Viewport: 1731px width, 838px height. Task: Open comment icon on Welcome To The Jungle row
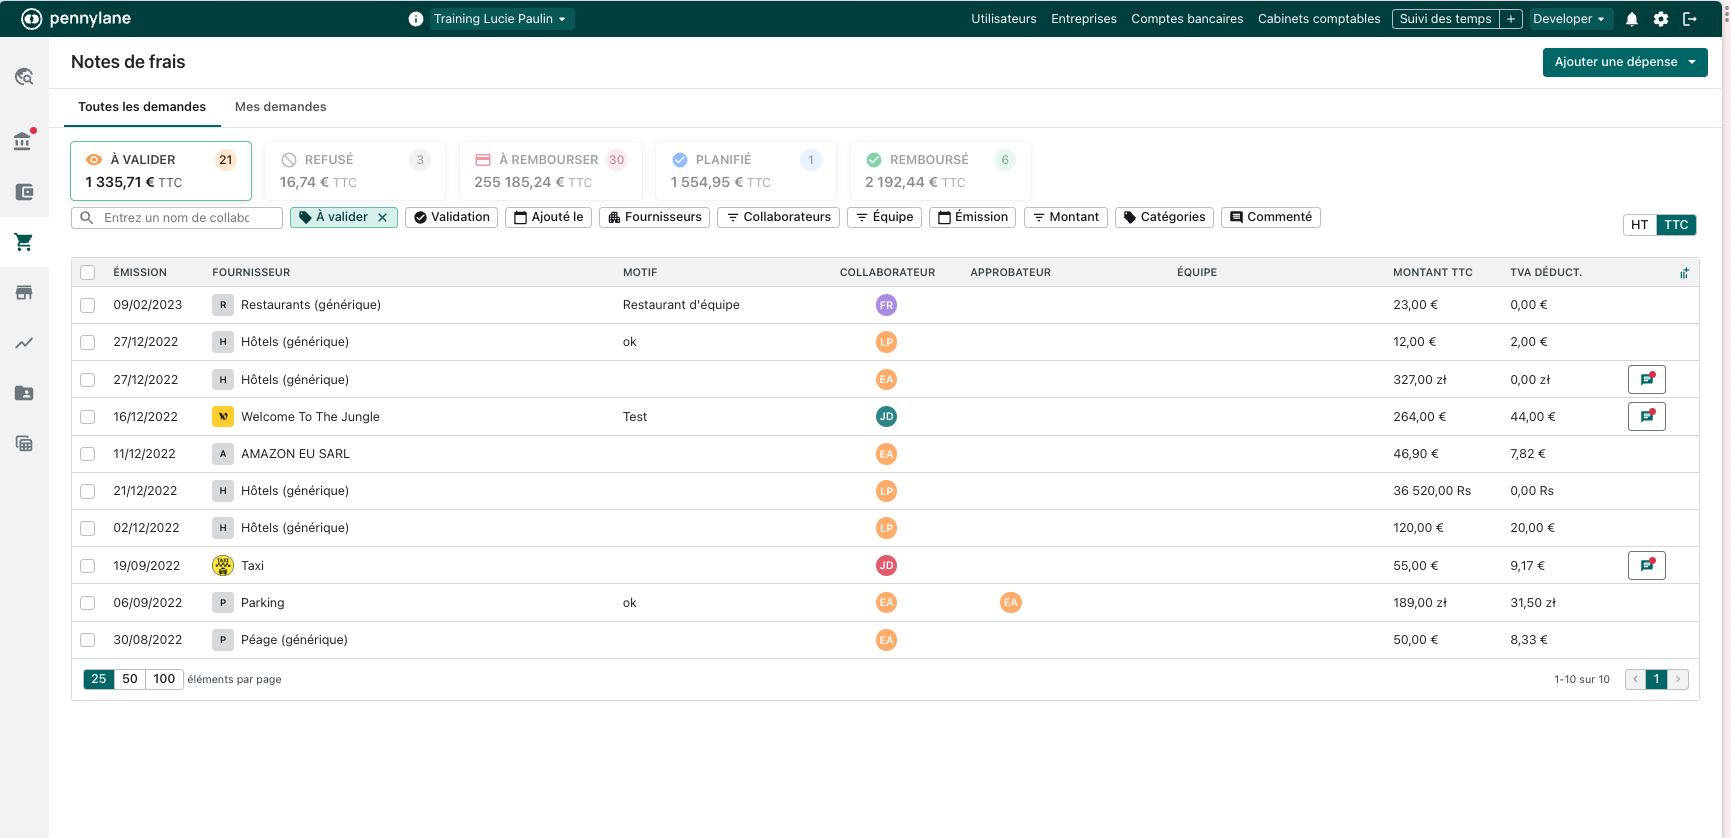click(1647, 417)
